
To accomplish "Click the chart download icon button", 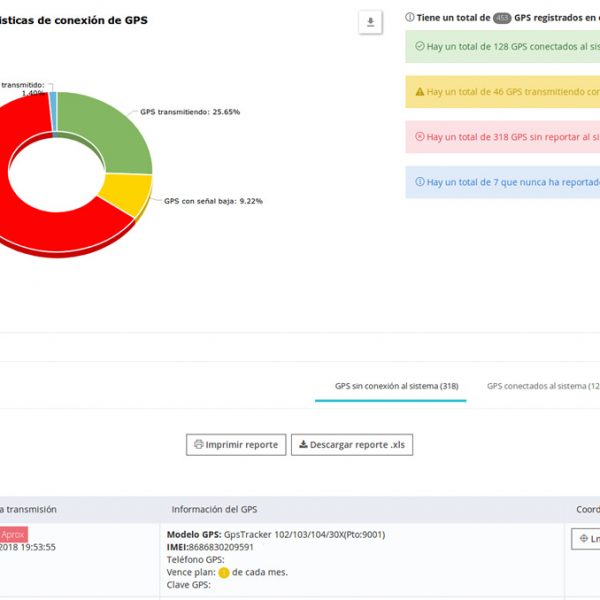I will [x=370, y=22].
